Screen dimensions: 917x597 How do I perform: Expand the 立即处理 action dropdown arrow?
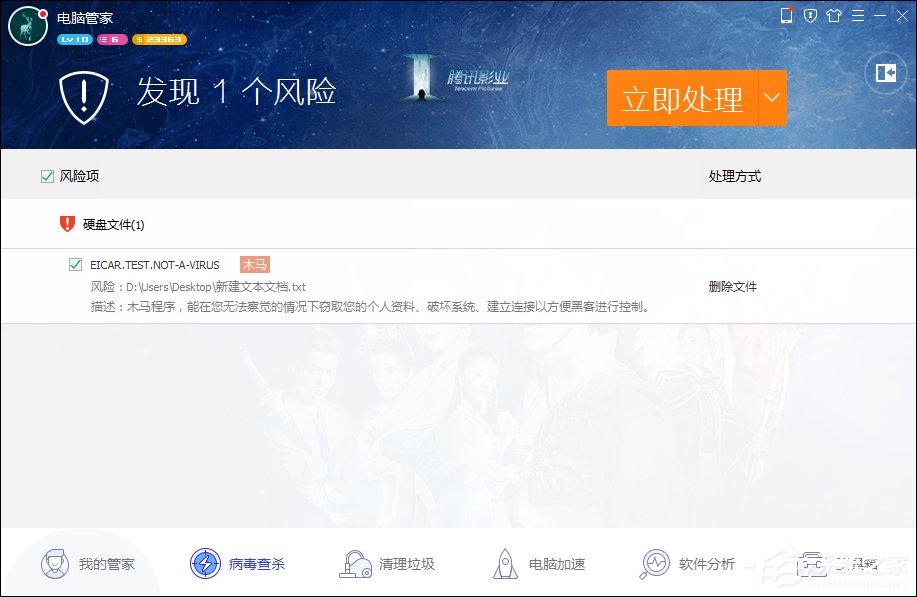(770, 98)
